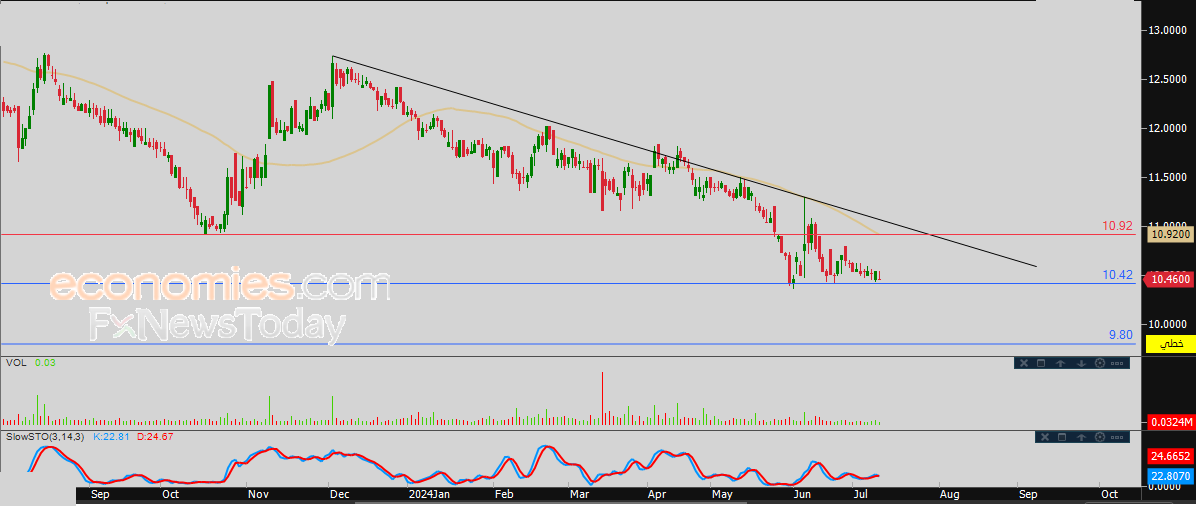Click the Oct label after first Sep
The height and width of the screenshot is (506, 1196).
pyautogui.click(x=171, y=495)
